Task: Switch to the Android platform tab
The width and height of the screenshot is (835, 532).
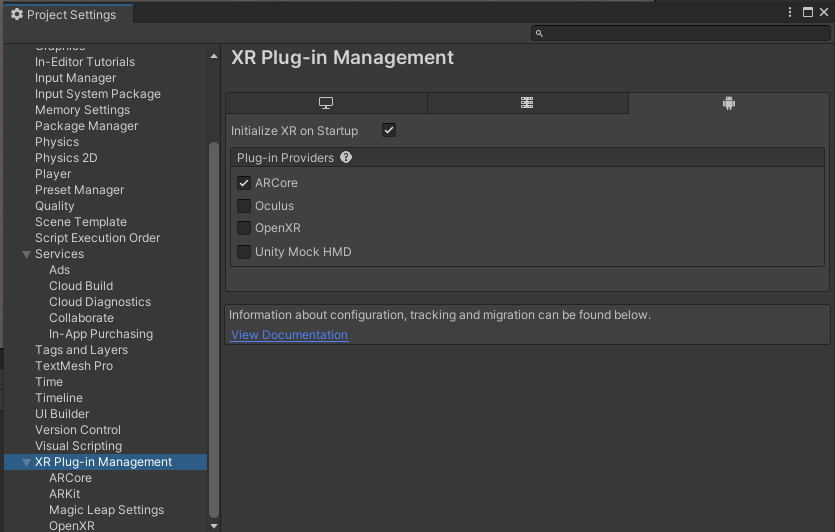Action: (x=728, y=103)
